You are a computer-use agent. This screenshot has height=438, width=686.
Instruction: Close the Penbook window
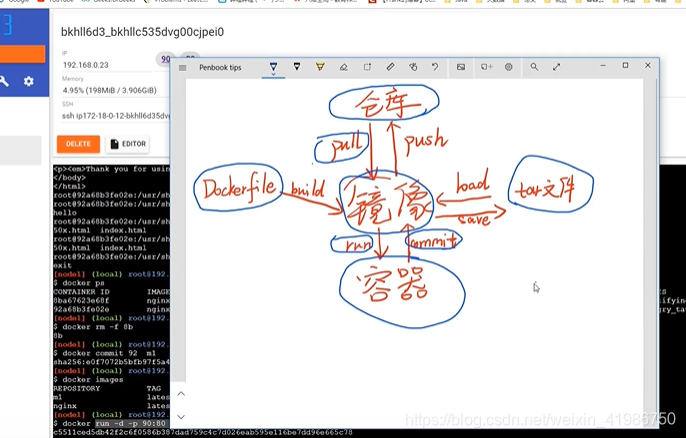click(x=648, y=65)
